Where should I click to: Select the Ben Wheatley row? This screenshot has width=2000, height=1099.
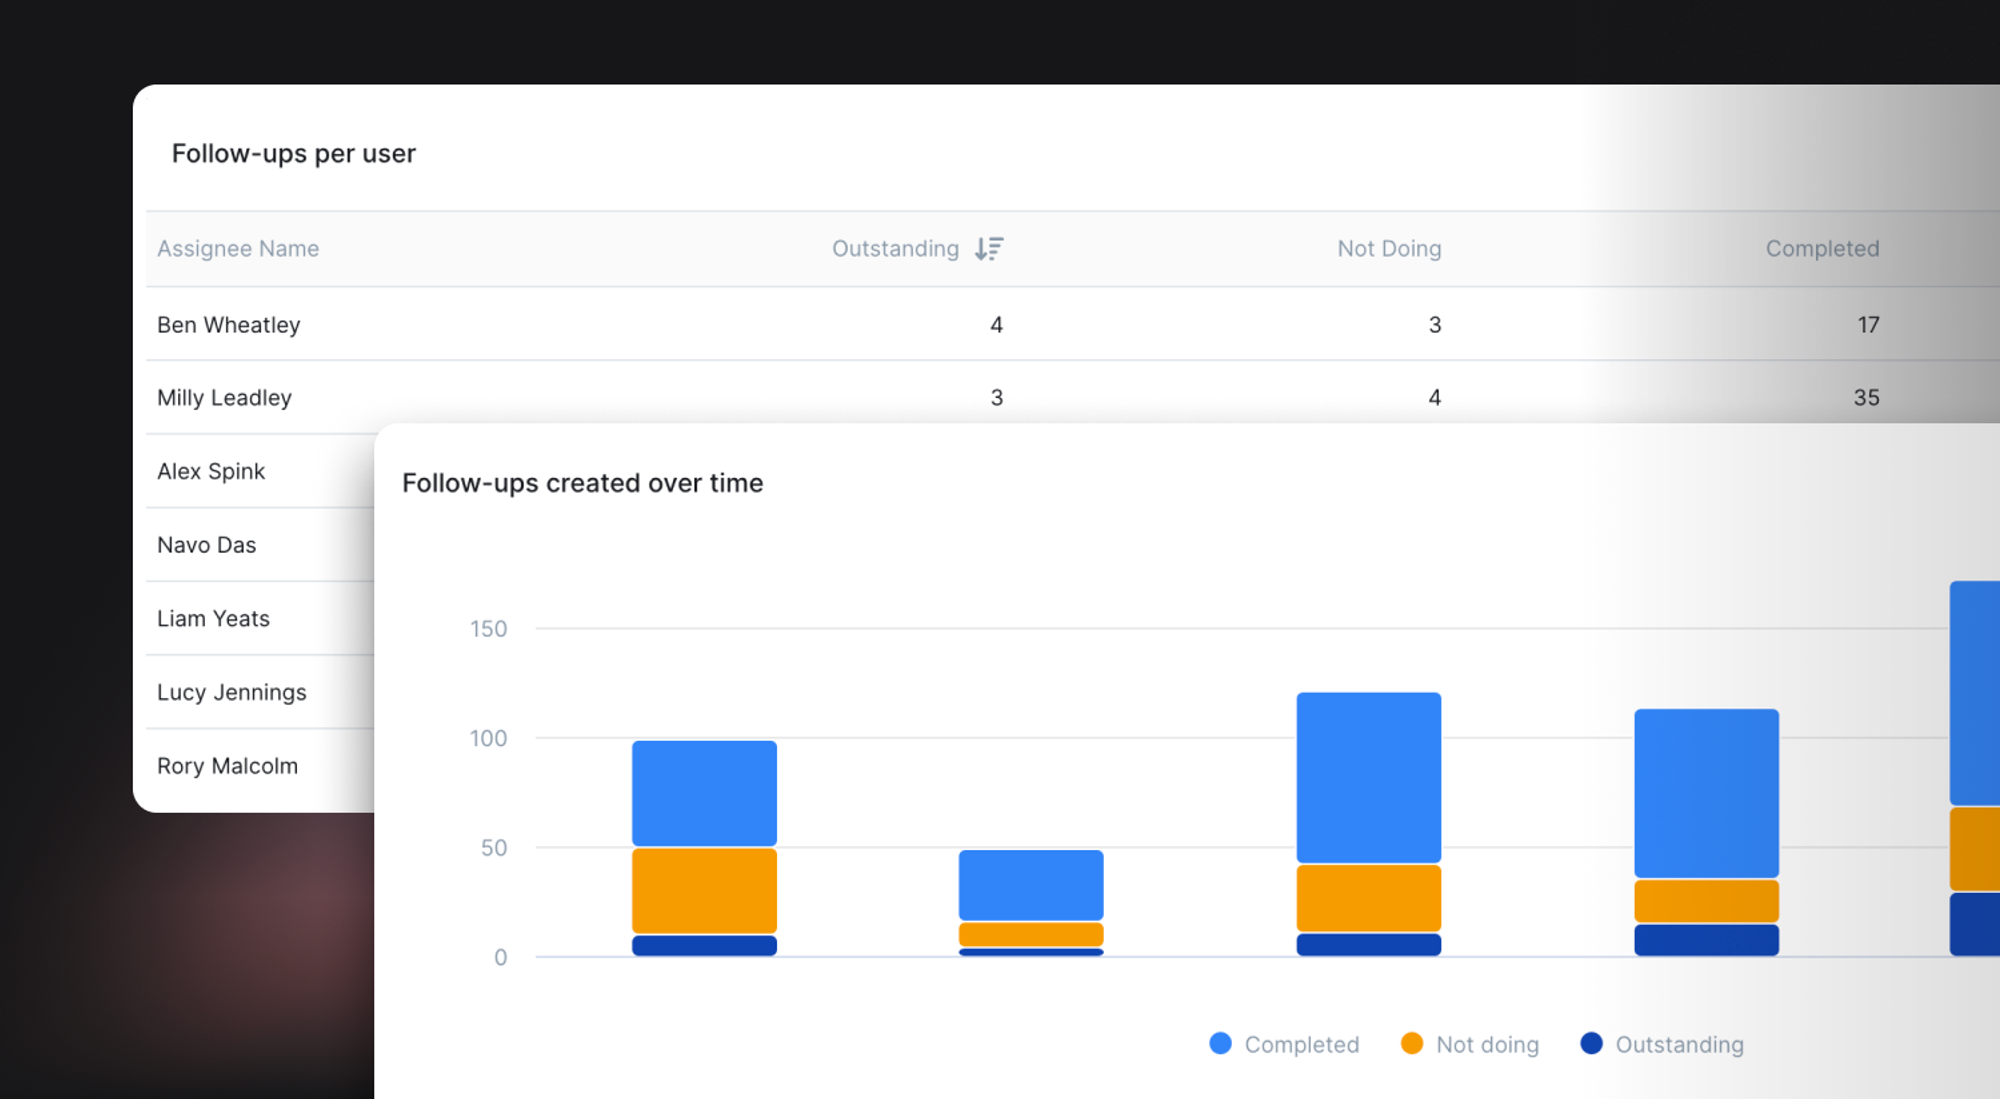tap(229, 325)
